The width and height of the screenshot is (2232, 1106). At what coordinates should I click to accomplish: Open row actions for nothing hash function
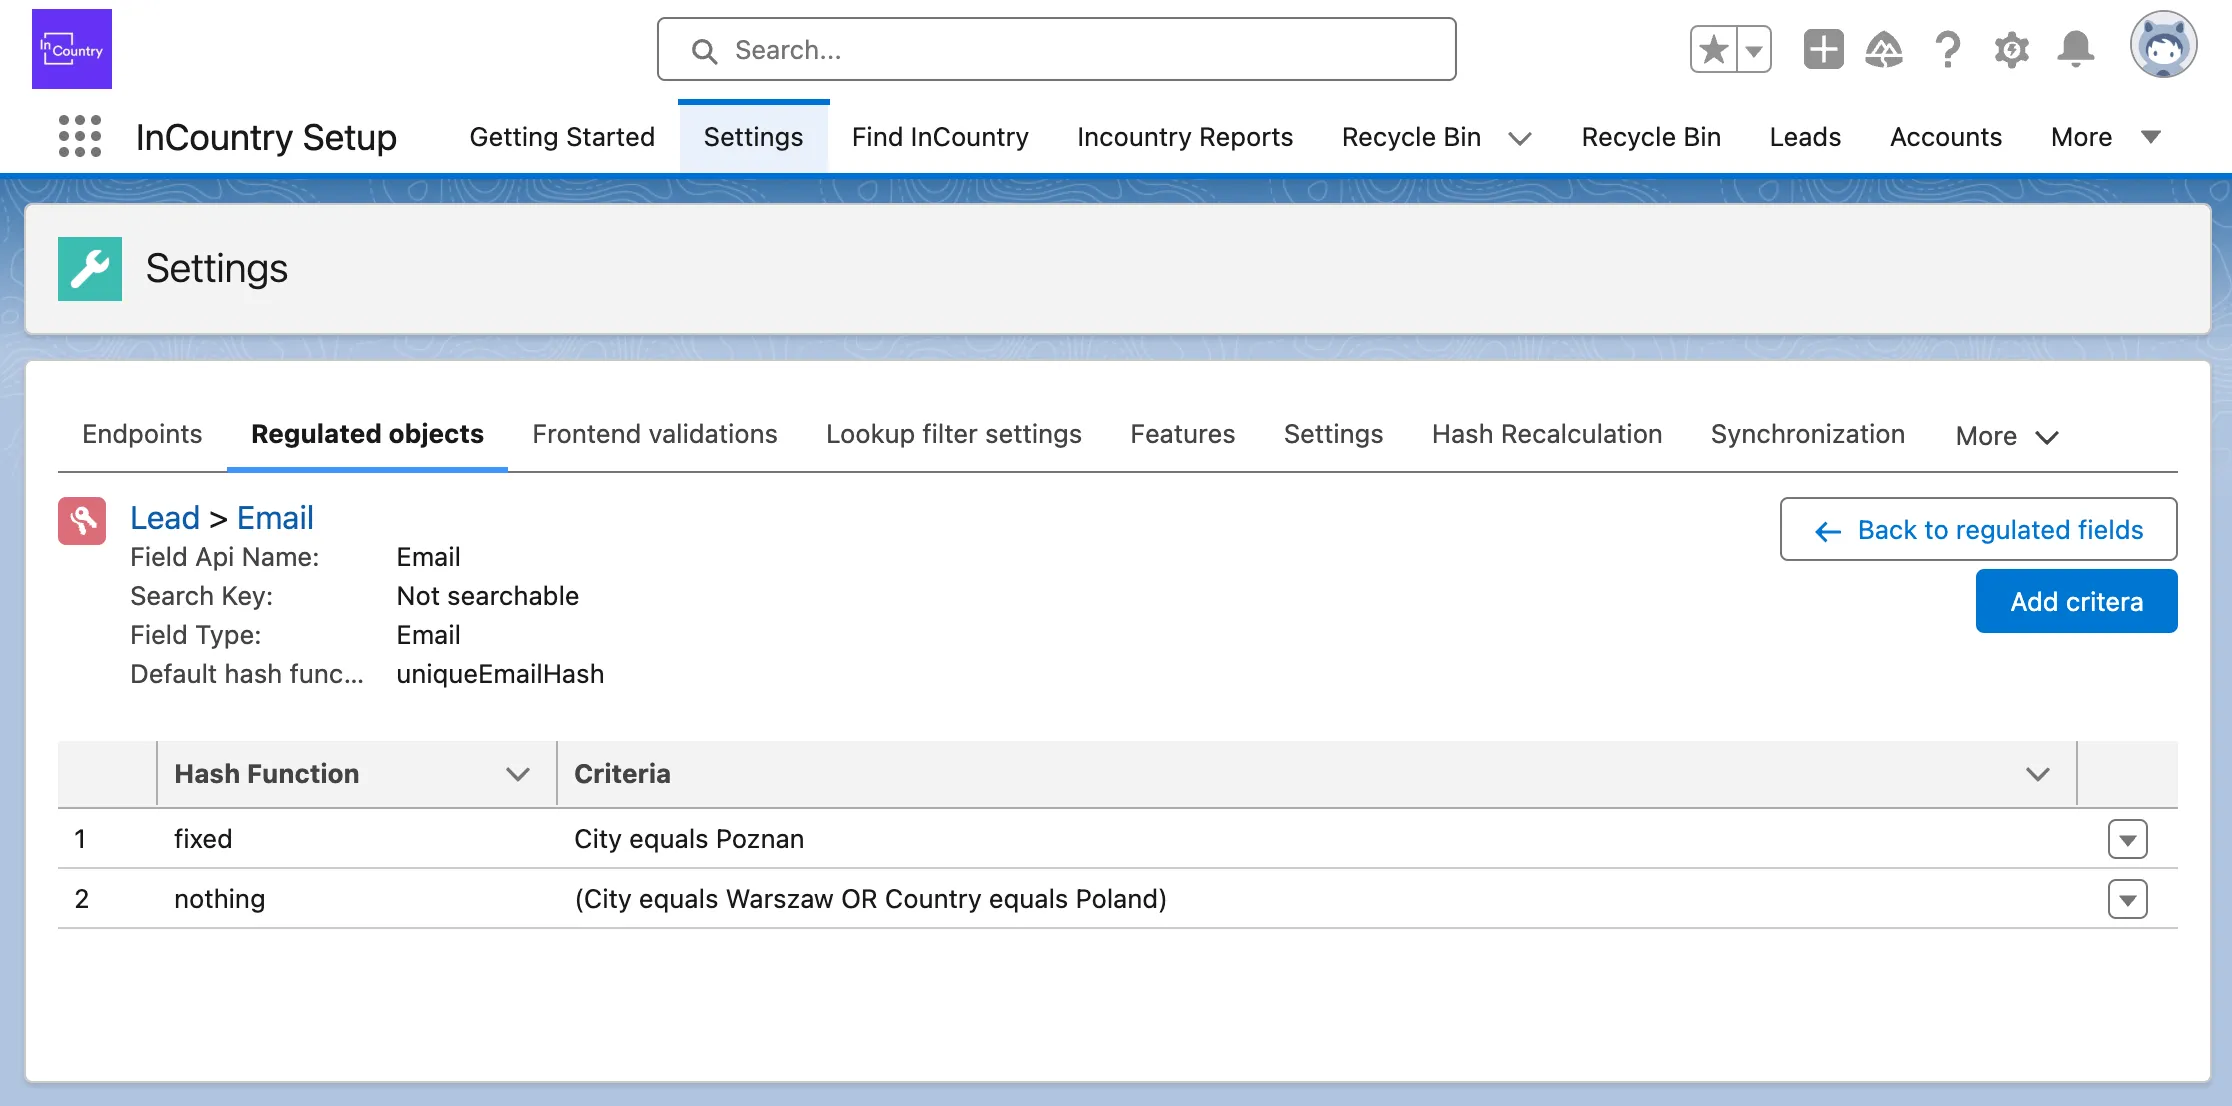pyautogui.click(x=2127, y=899)
